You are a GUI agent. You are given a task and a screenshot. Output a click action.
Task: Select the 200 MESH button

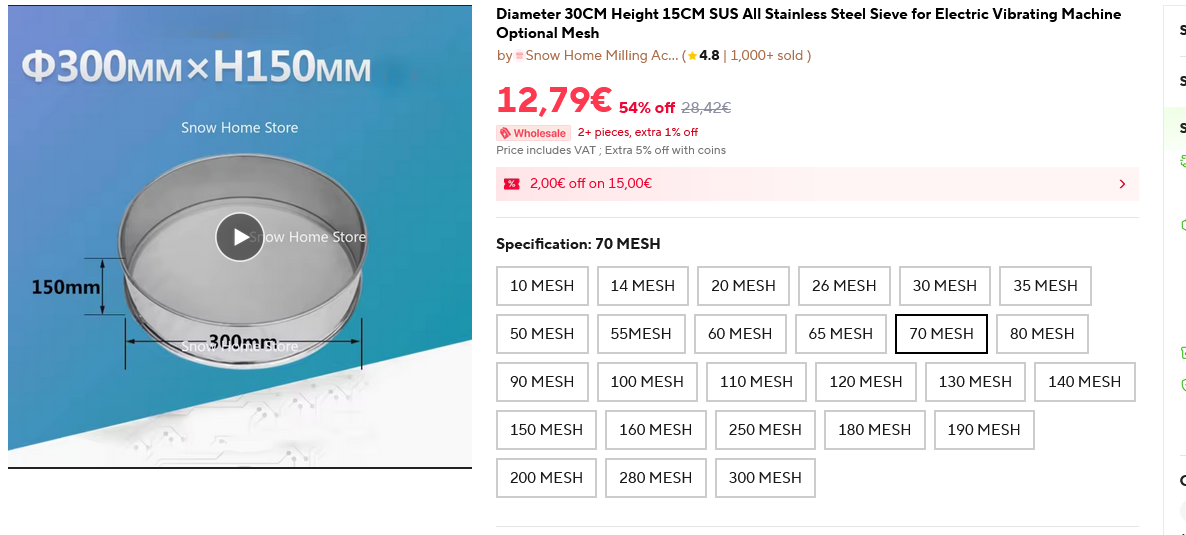(546, 478)
